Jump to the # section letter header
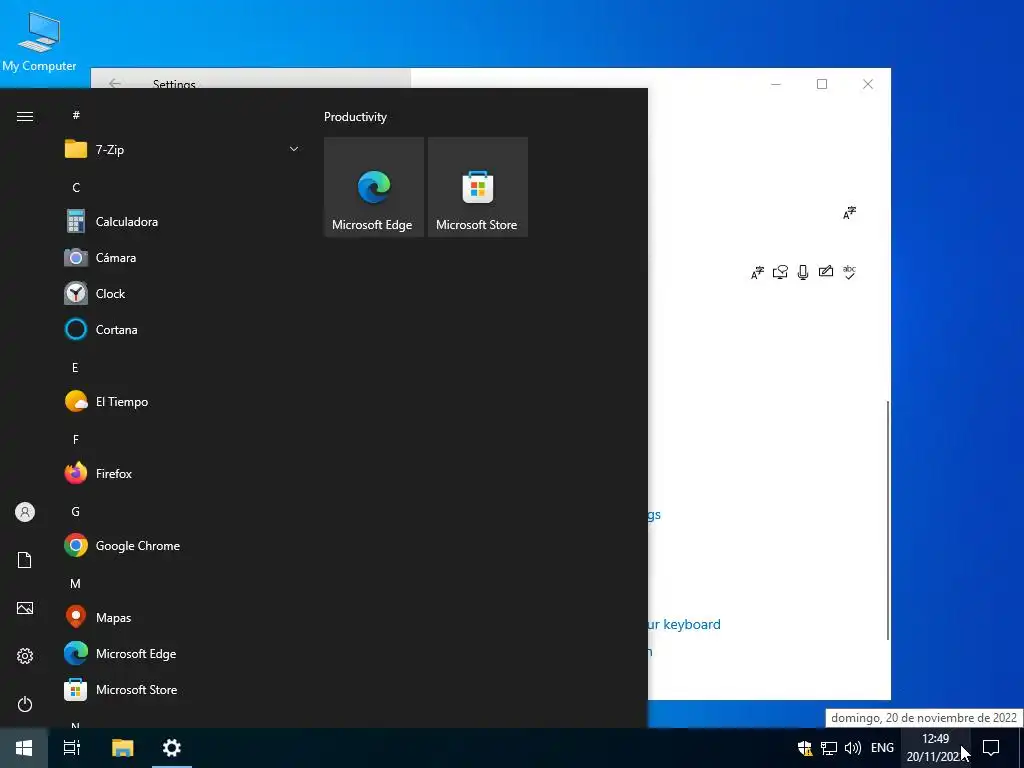Screen dimensions: 1024x768 pyautogui.click(x=76, y=116)
